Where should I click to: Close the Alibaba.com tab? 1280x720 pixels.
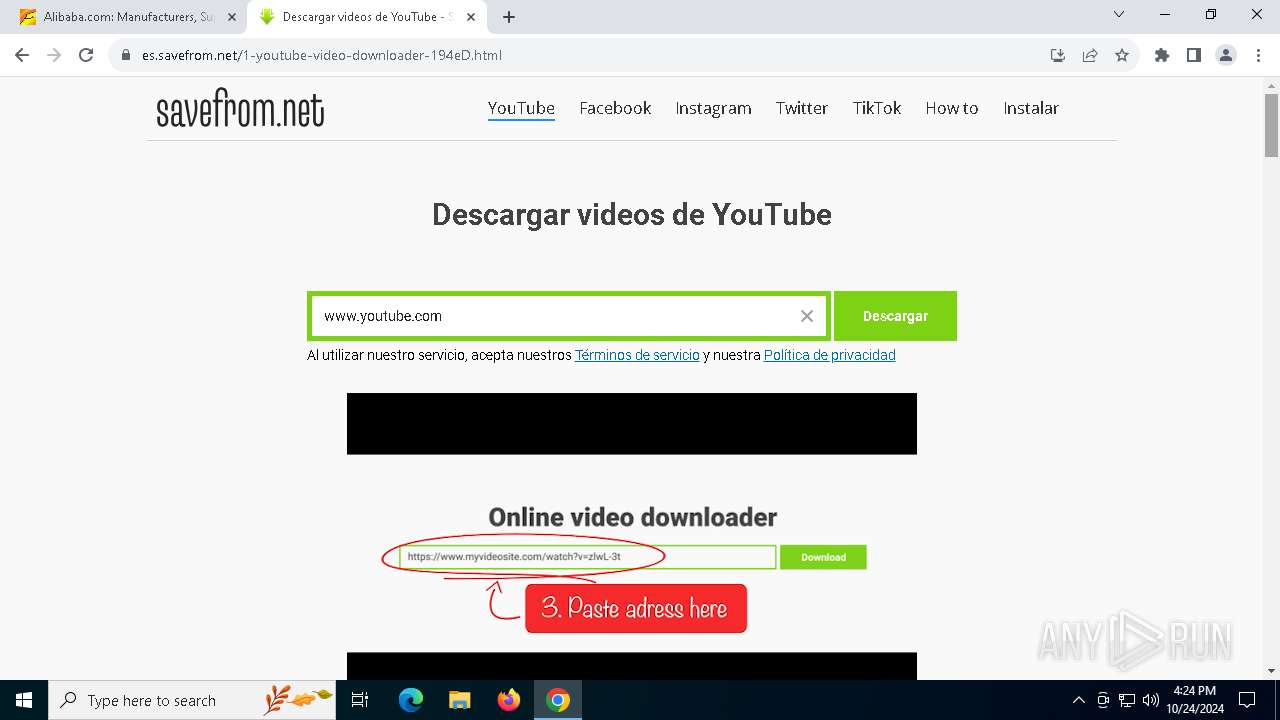(231, 17)
